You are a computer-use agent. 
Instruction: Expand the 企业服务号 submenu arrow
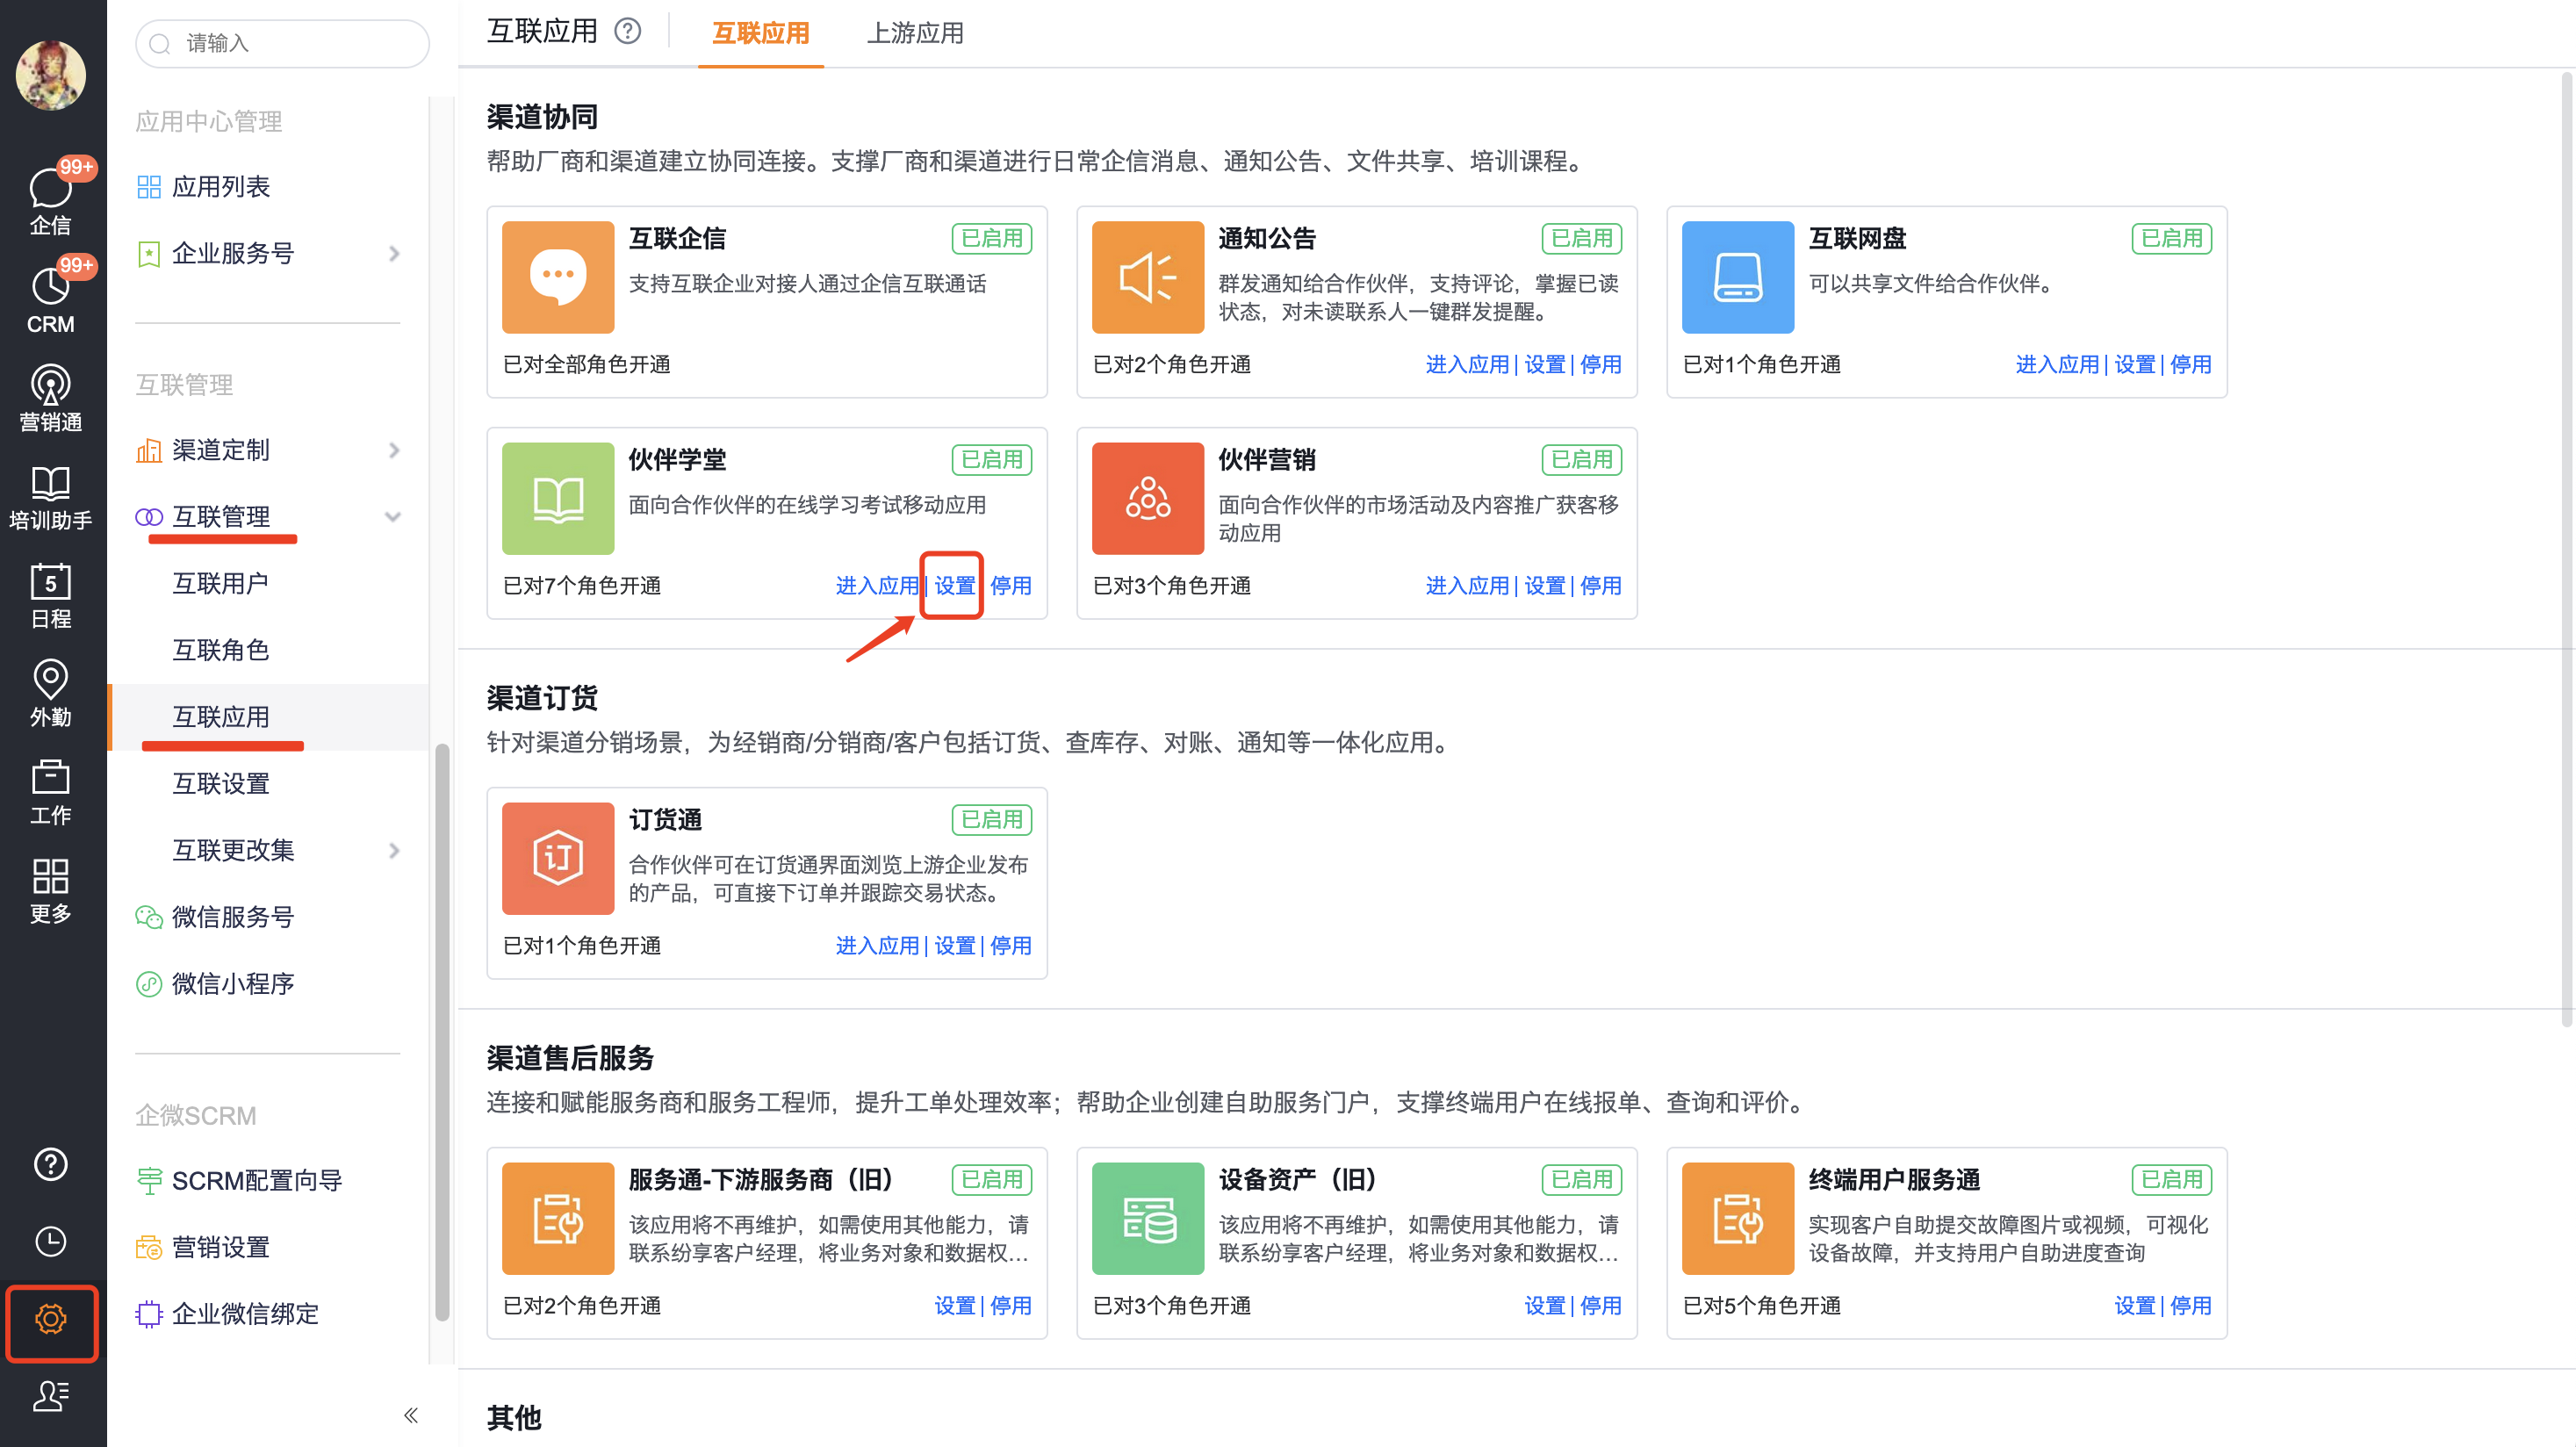[395, 253]
